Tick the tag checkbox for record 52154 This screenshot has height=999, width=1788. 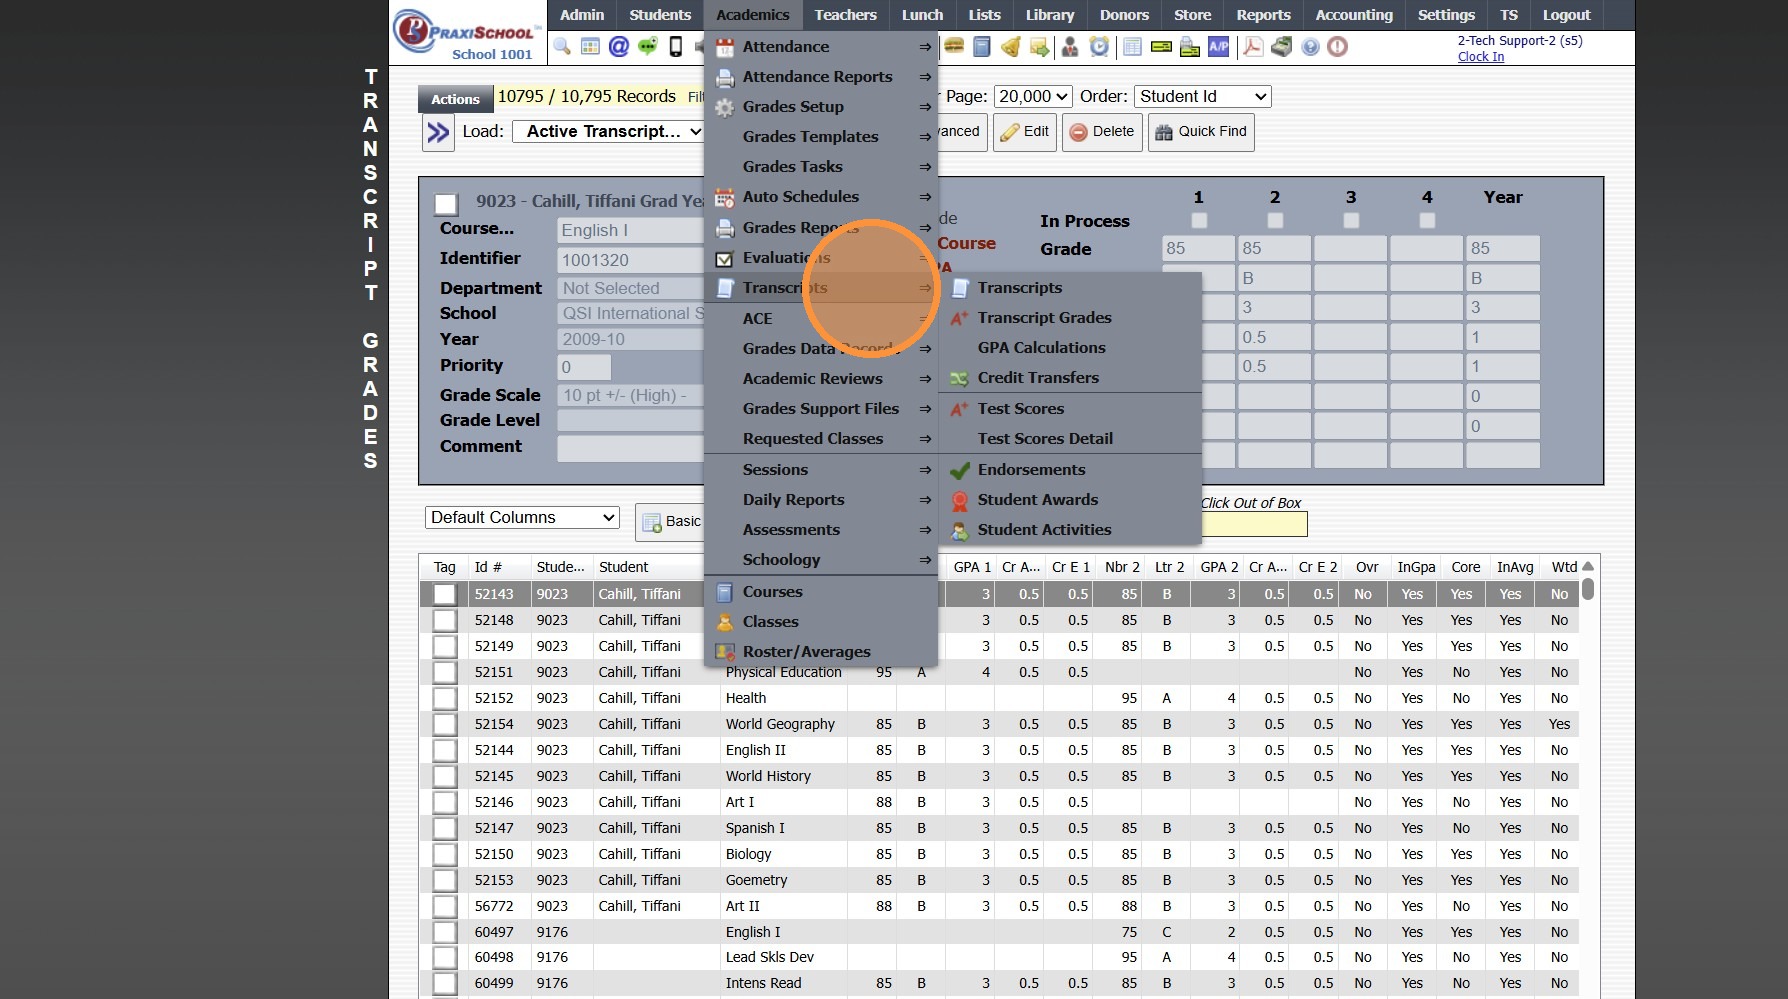click(x=445, y=725)
